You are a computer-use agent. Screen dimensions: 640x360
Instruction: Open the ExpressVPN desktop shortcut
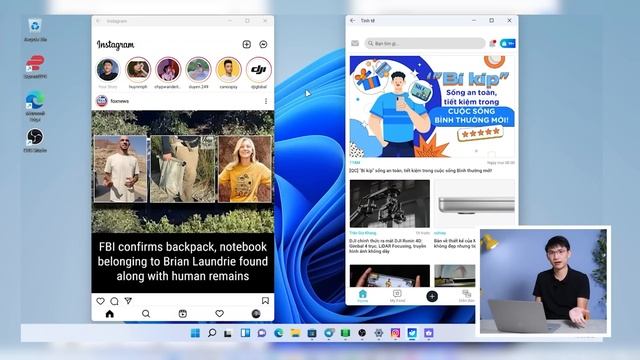click(35, 67)
